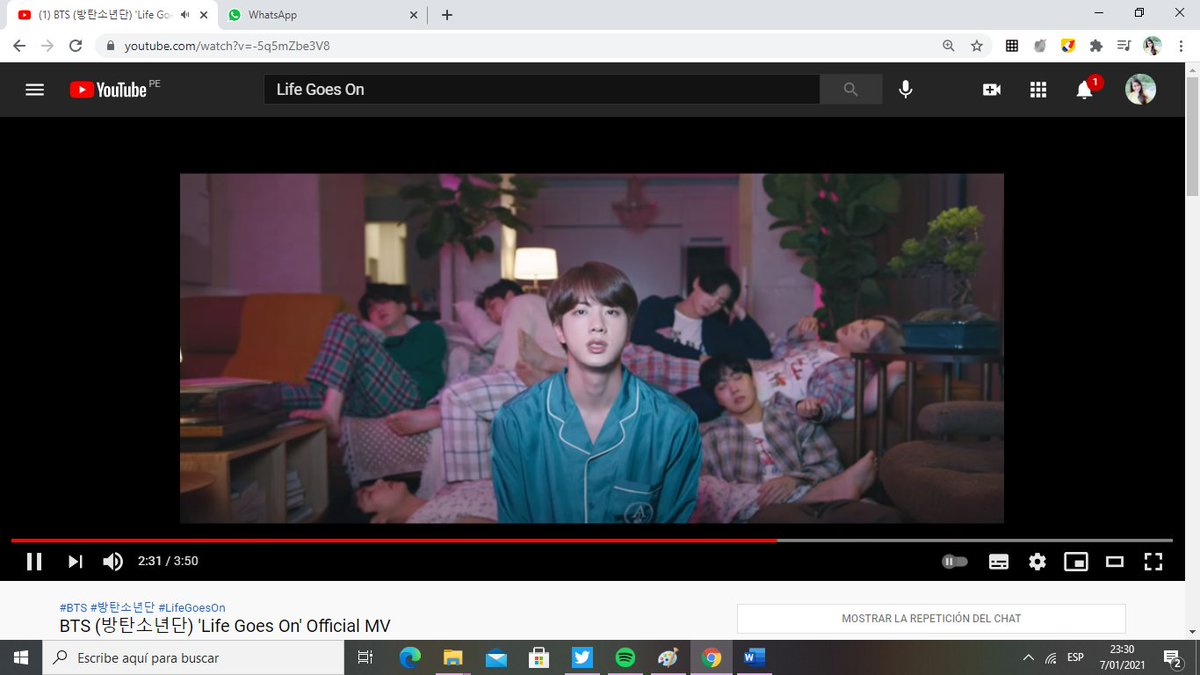Open Paint from the taskbar
This screenshot has height=675, width=1200.
[x=668, y=657]
